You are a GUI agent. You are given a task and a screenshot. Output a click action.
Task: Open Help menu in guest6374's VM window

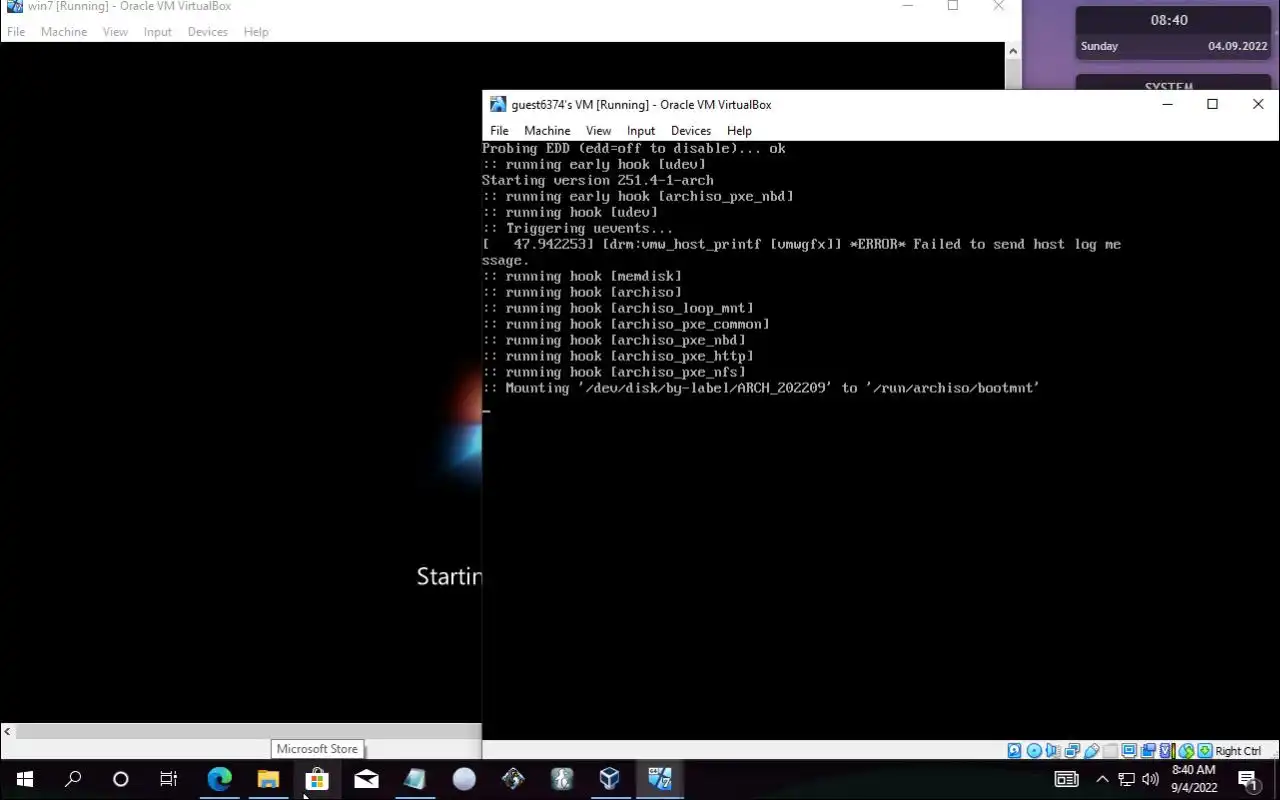point(739,130)
